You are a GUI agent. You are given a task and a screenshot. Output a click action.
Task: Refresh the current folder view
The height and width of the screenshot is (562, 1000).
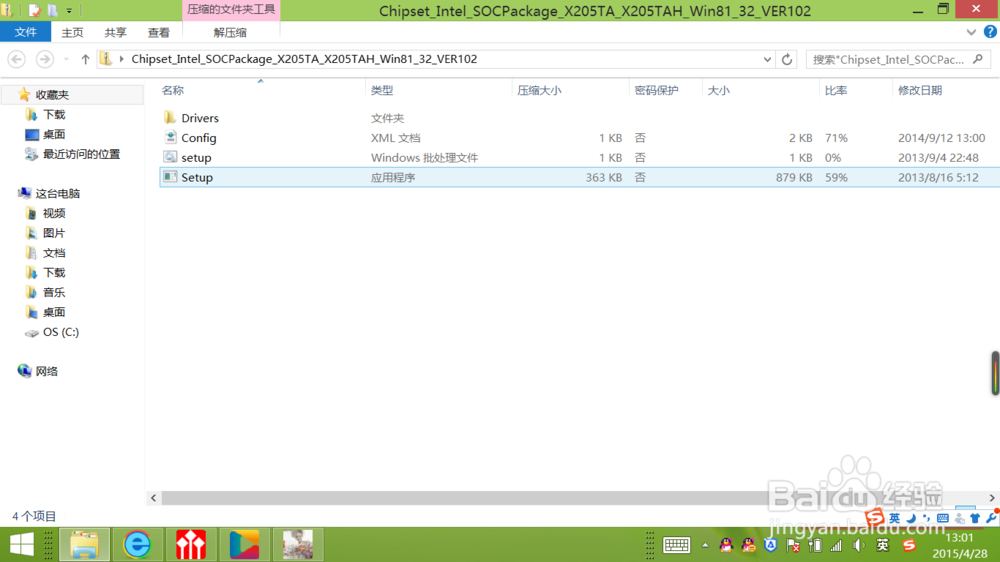click(x=787, y=59)
